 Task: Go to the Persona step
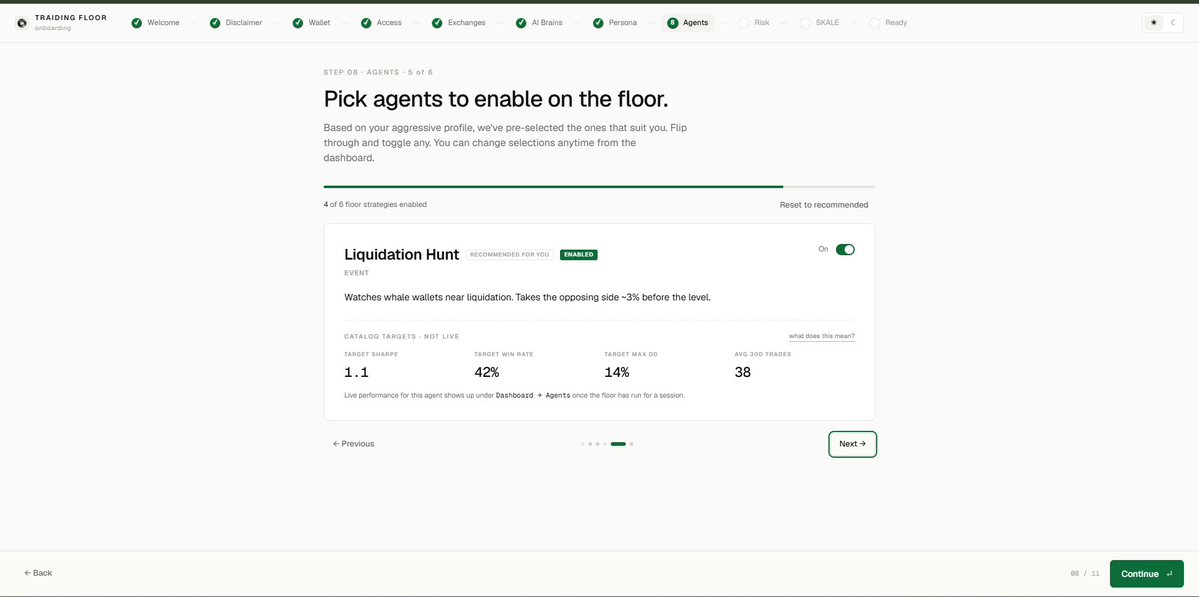pos(615,23)
